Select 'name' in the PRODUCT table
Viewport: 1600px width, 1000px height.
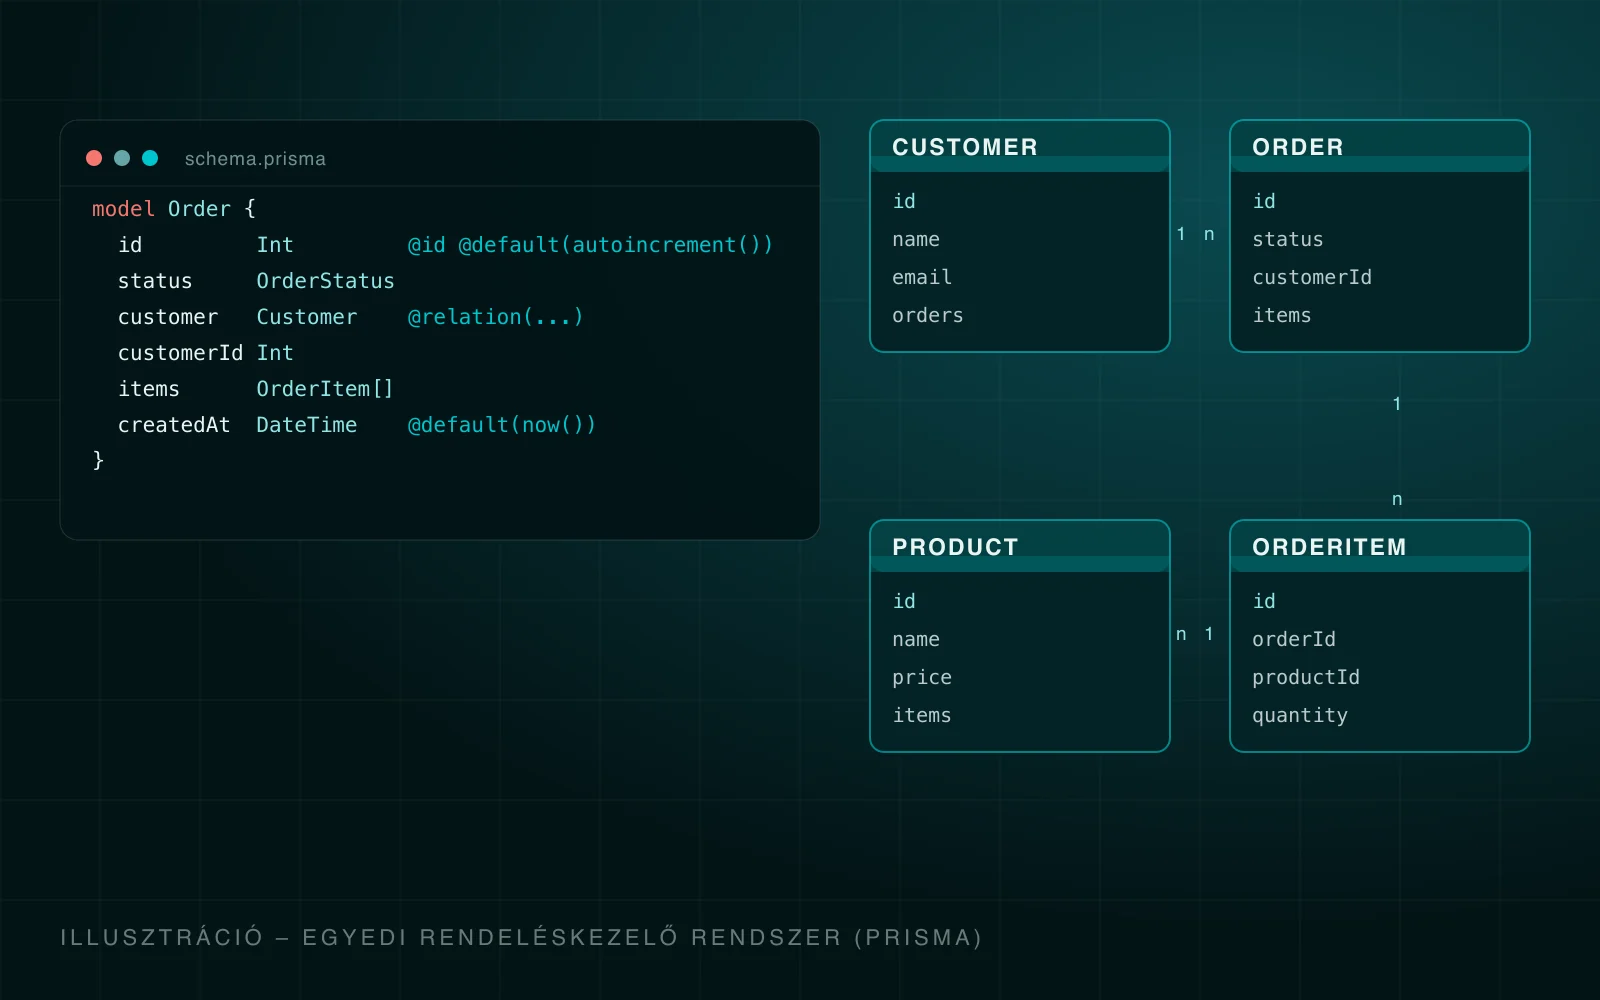[x=916, y=640]
